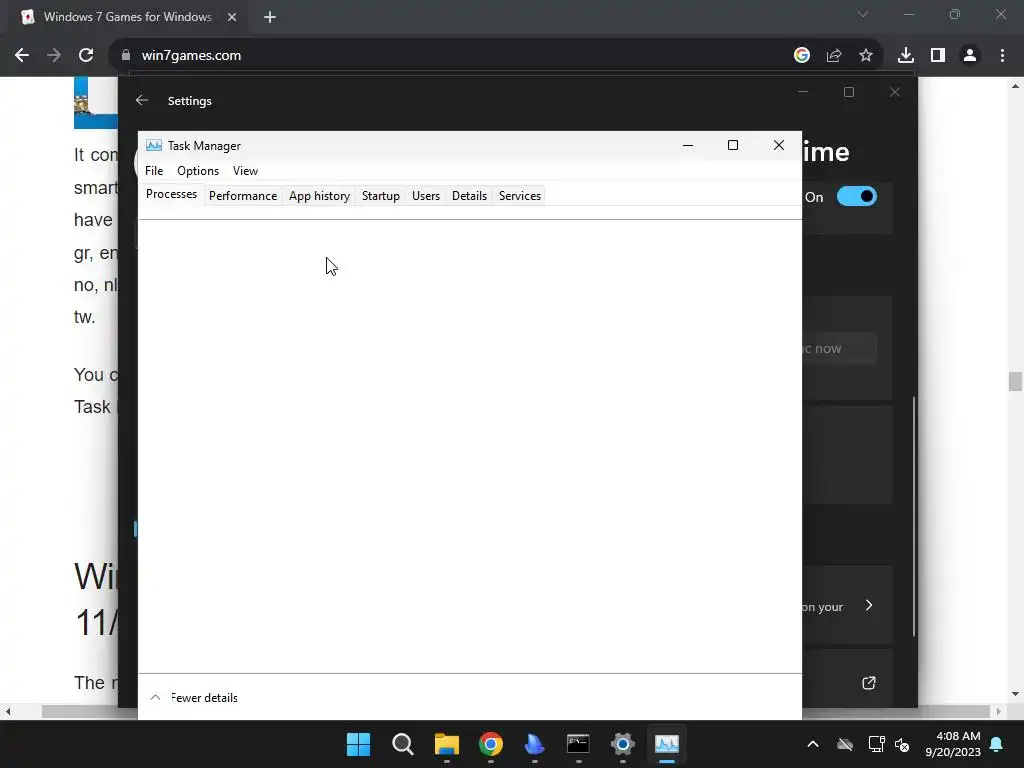Image resolution: width=1024 pixels, height=768 pixels.
Task: Switch to Settings via taskbar gear
Action: [622, 744]
